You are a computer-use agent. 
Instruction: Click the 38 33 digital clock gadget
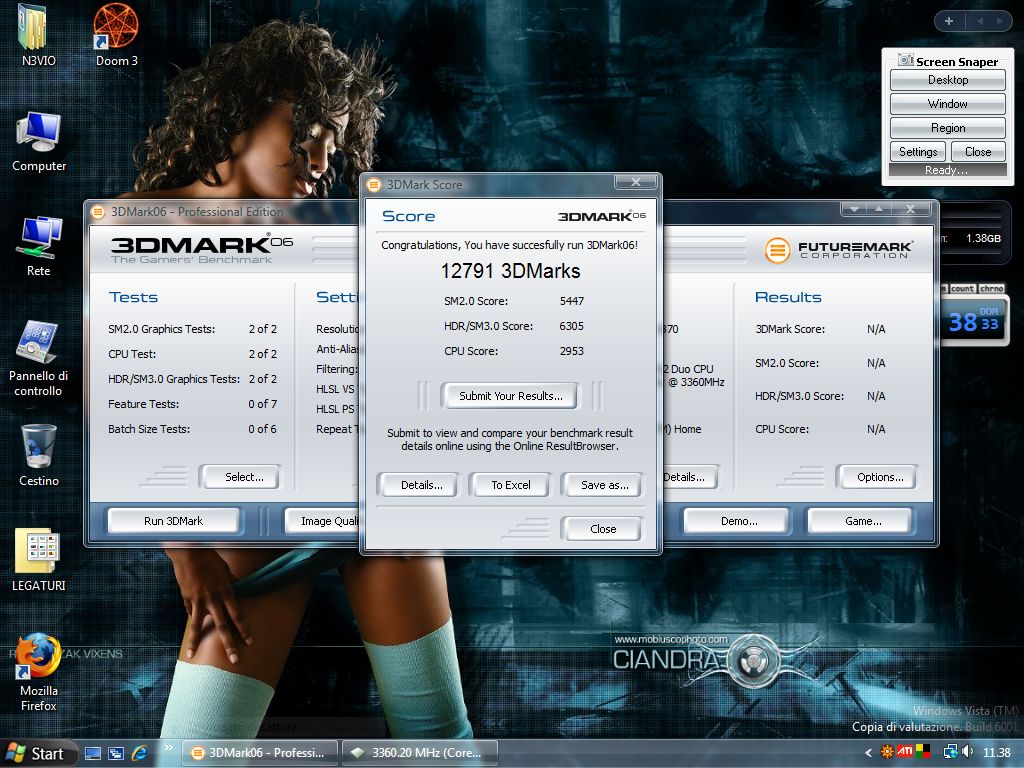point(973,320)
